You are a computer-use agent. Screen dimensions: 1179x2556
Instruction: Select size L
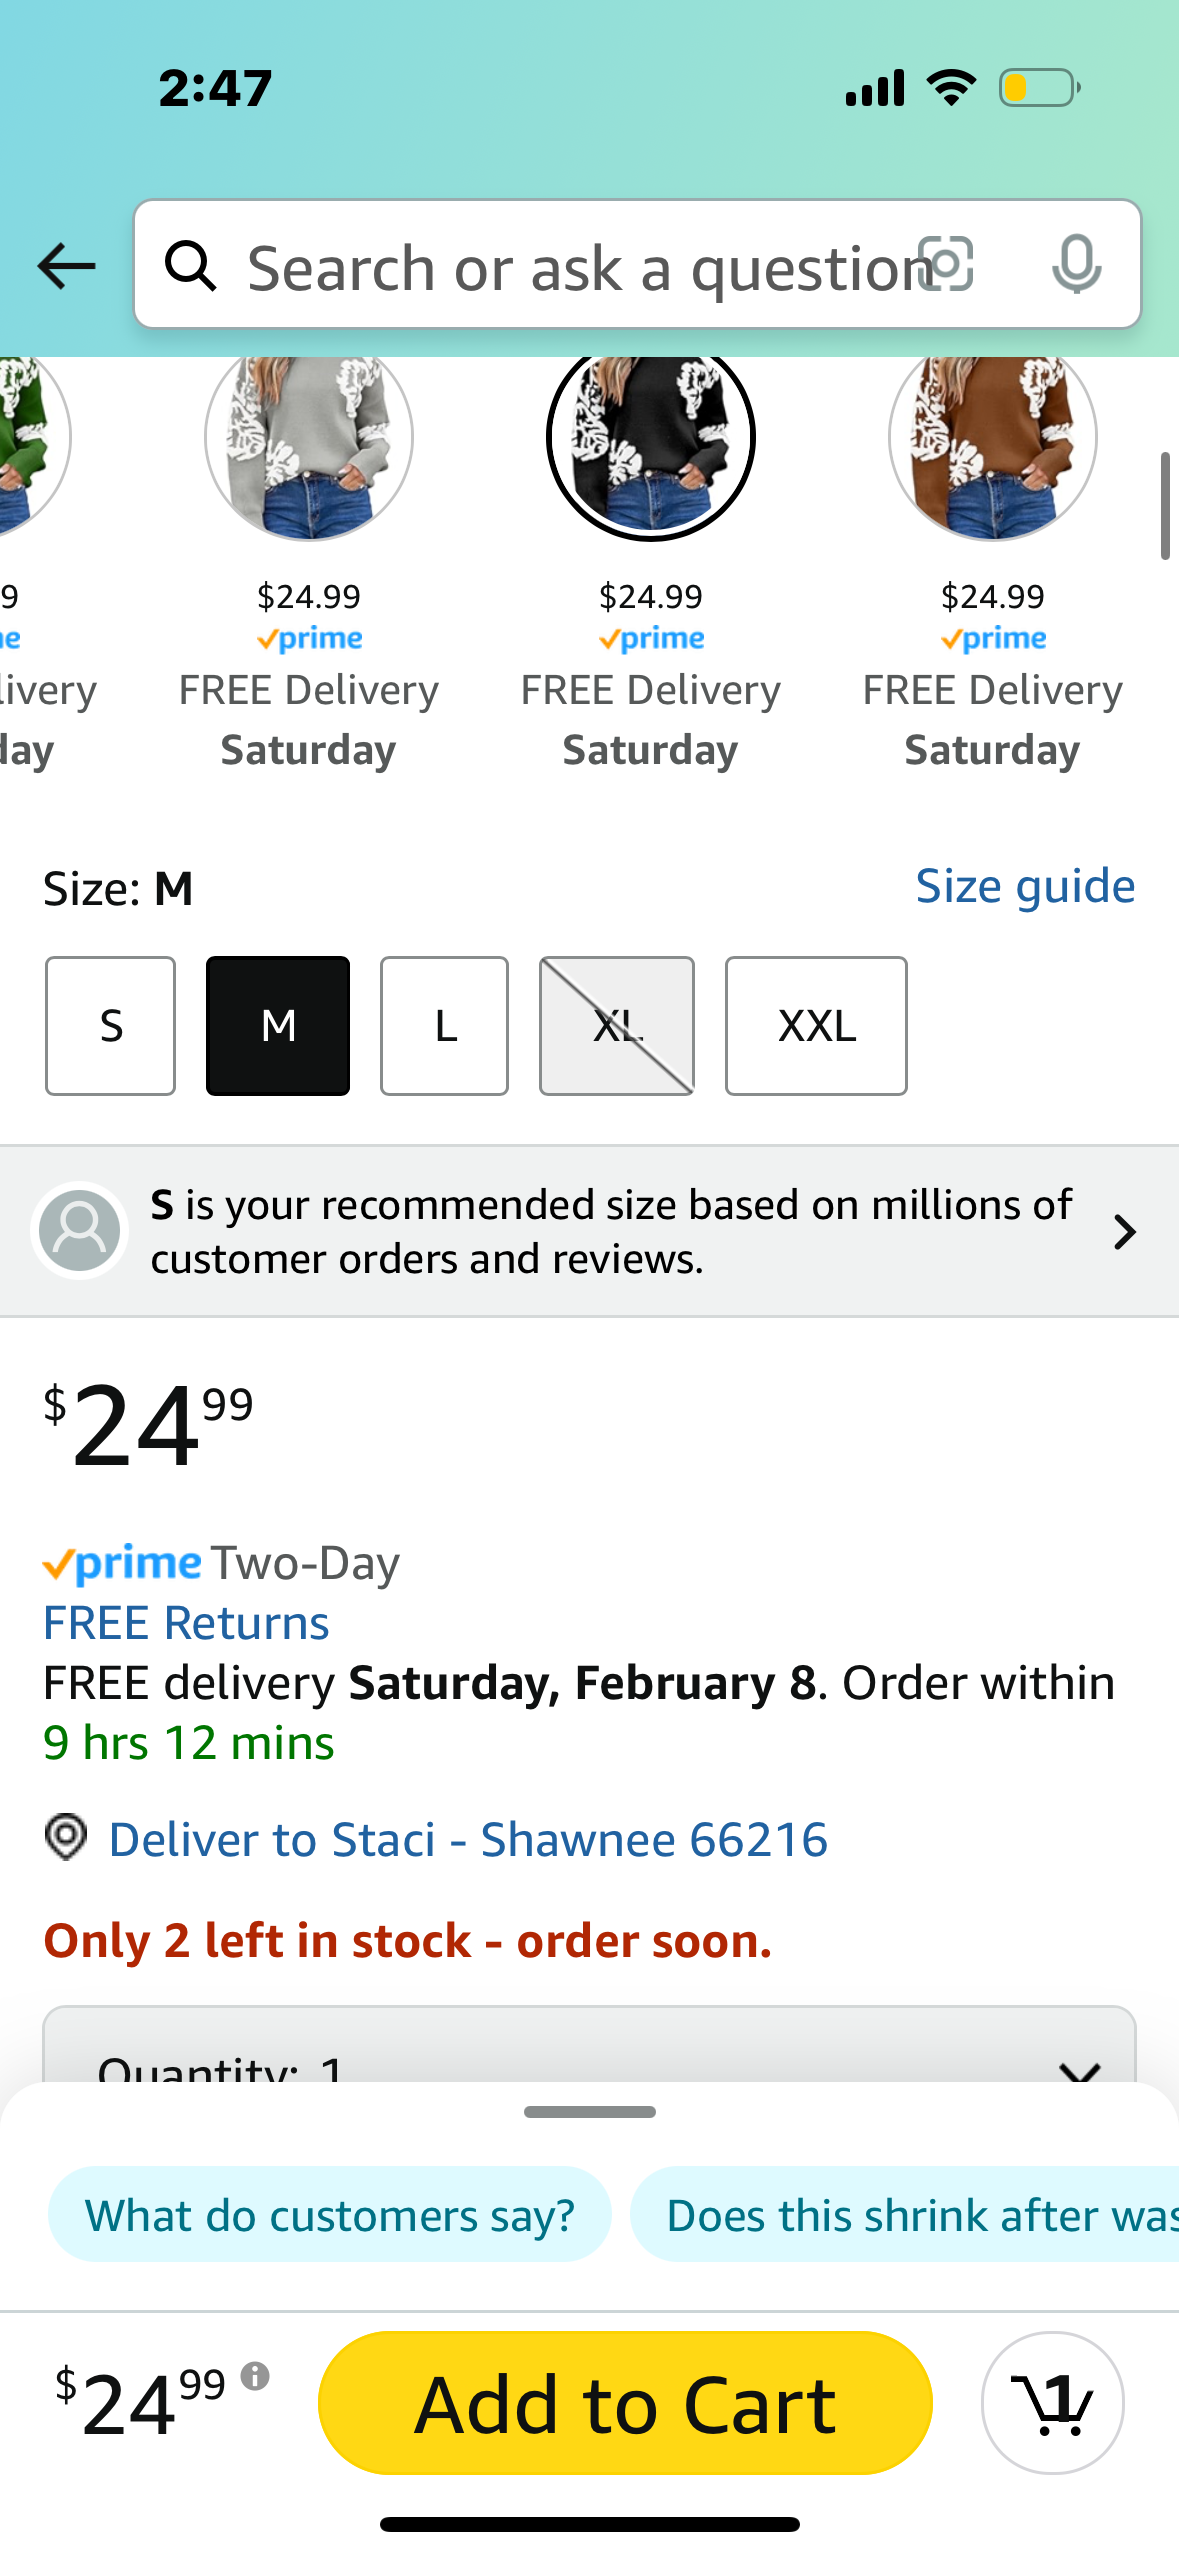point(444,1026)
